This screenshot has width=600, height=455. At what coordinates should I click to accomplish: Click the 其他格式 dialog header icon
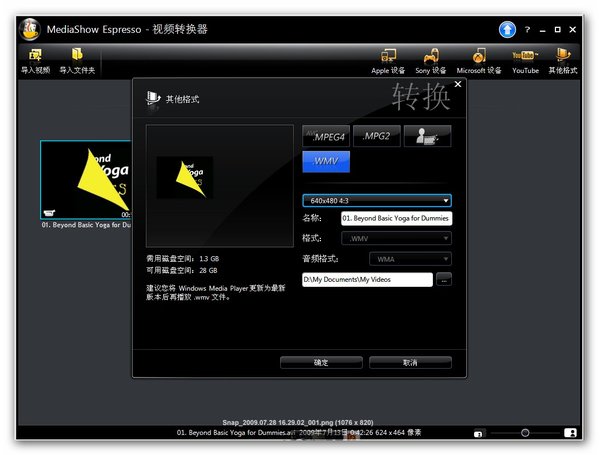coord(153,99)
